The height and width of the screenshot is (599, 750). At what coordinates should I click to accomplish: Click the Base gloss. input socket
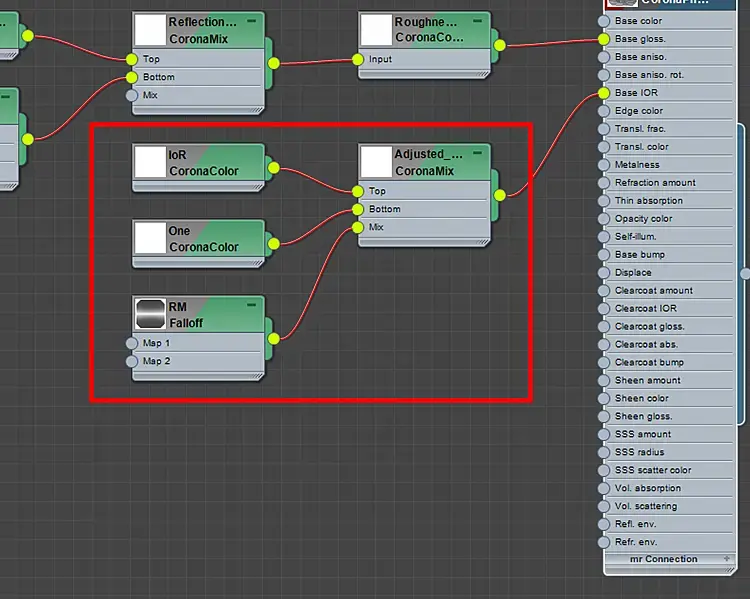[604, 39]
